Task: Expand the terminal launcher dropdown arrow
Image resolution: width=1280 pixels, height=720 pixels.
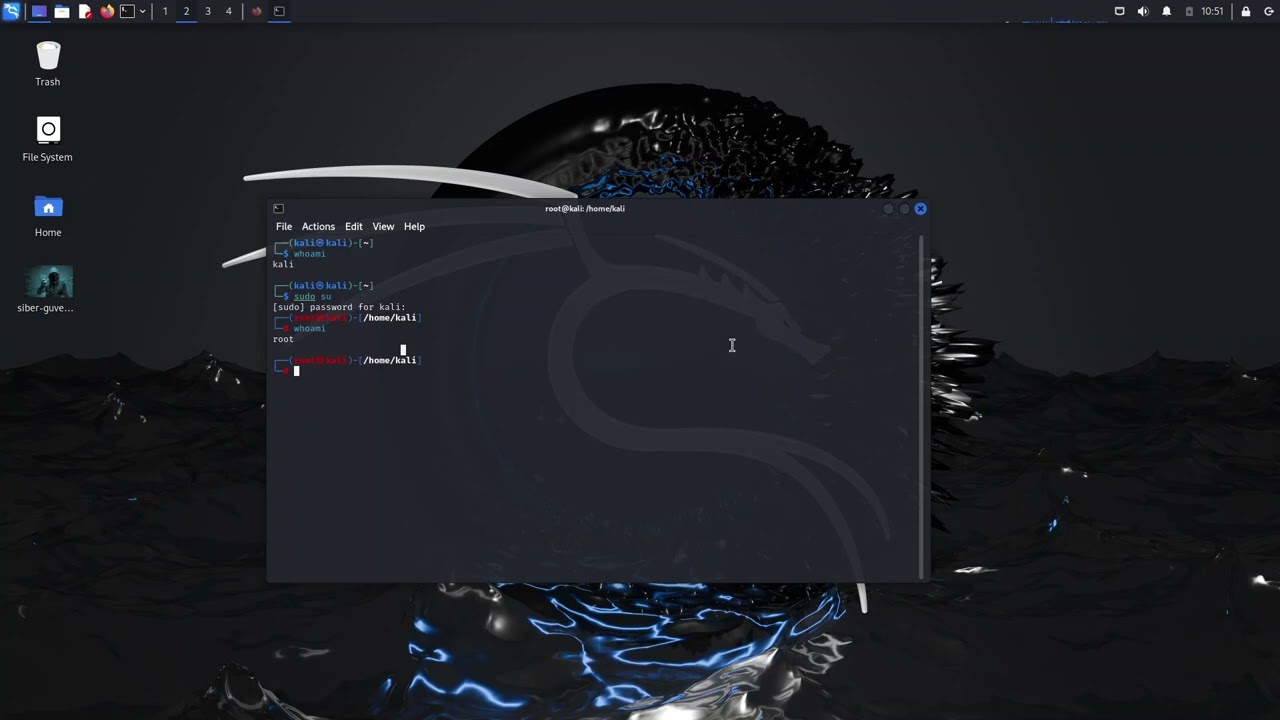Action: point(142,11)
